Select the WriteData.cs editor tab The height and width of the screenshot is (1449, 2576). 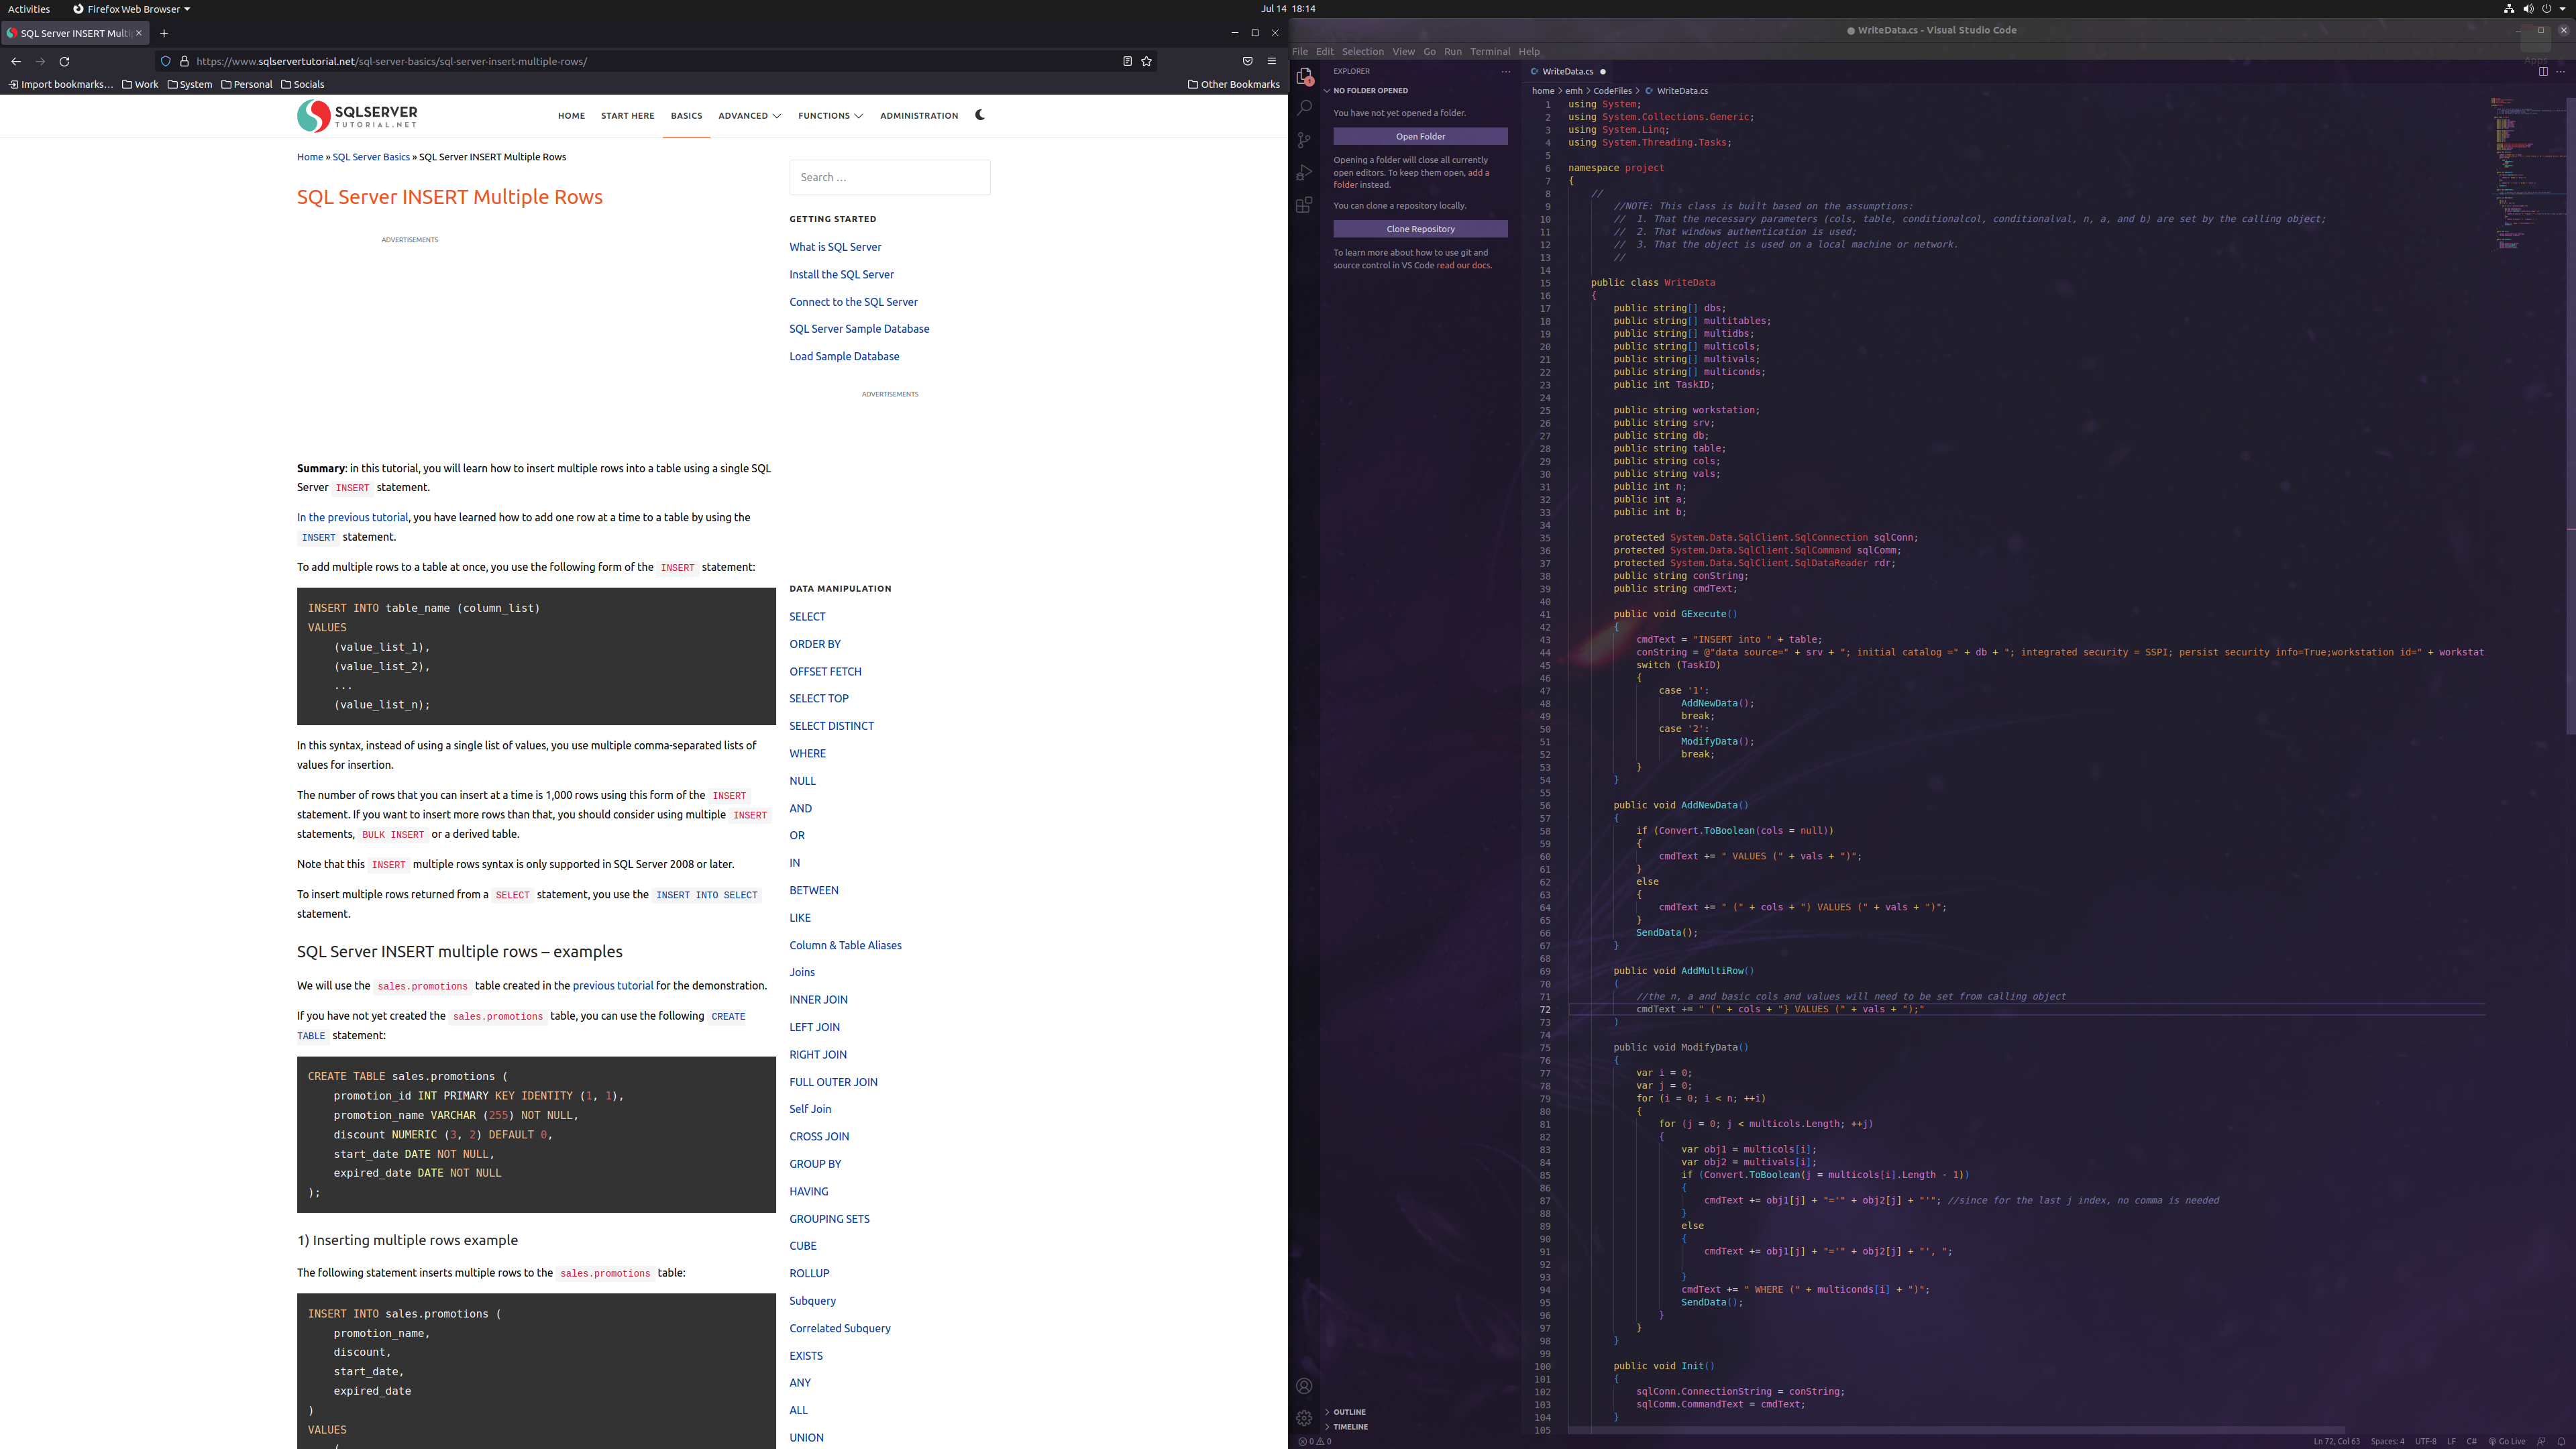coord(1567,71)
